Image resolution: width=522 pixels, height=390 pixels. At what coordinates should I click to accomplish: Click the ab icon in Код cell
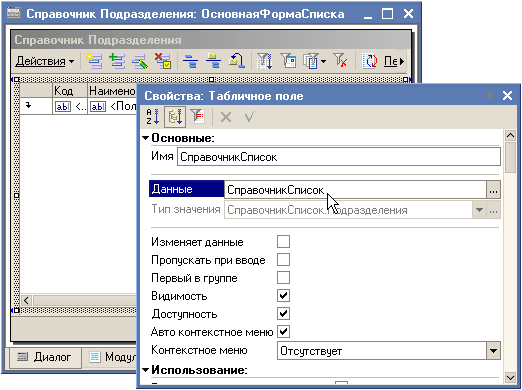[63, 107]
